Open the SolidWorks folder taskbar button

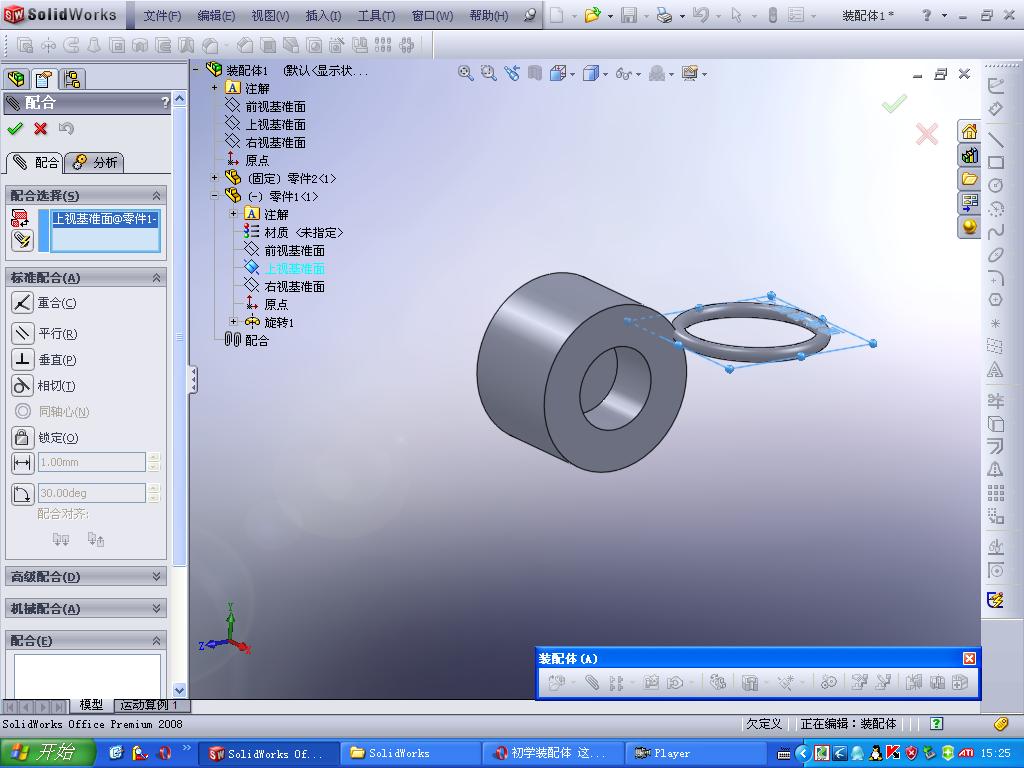[409, 753]
